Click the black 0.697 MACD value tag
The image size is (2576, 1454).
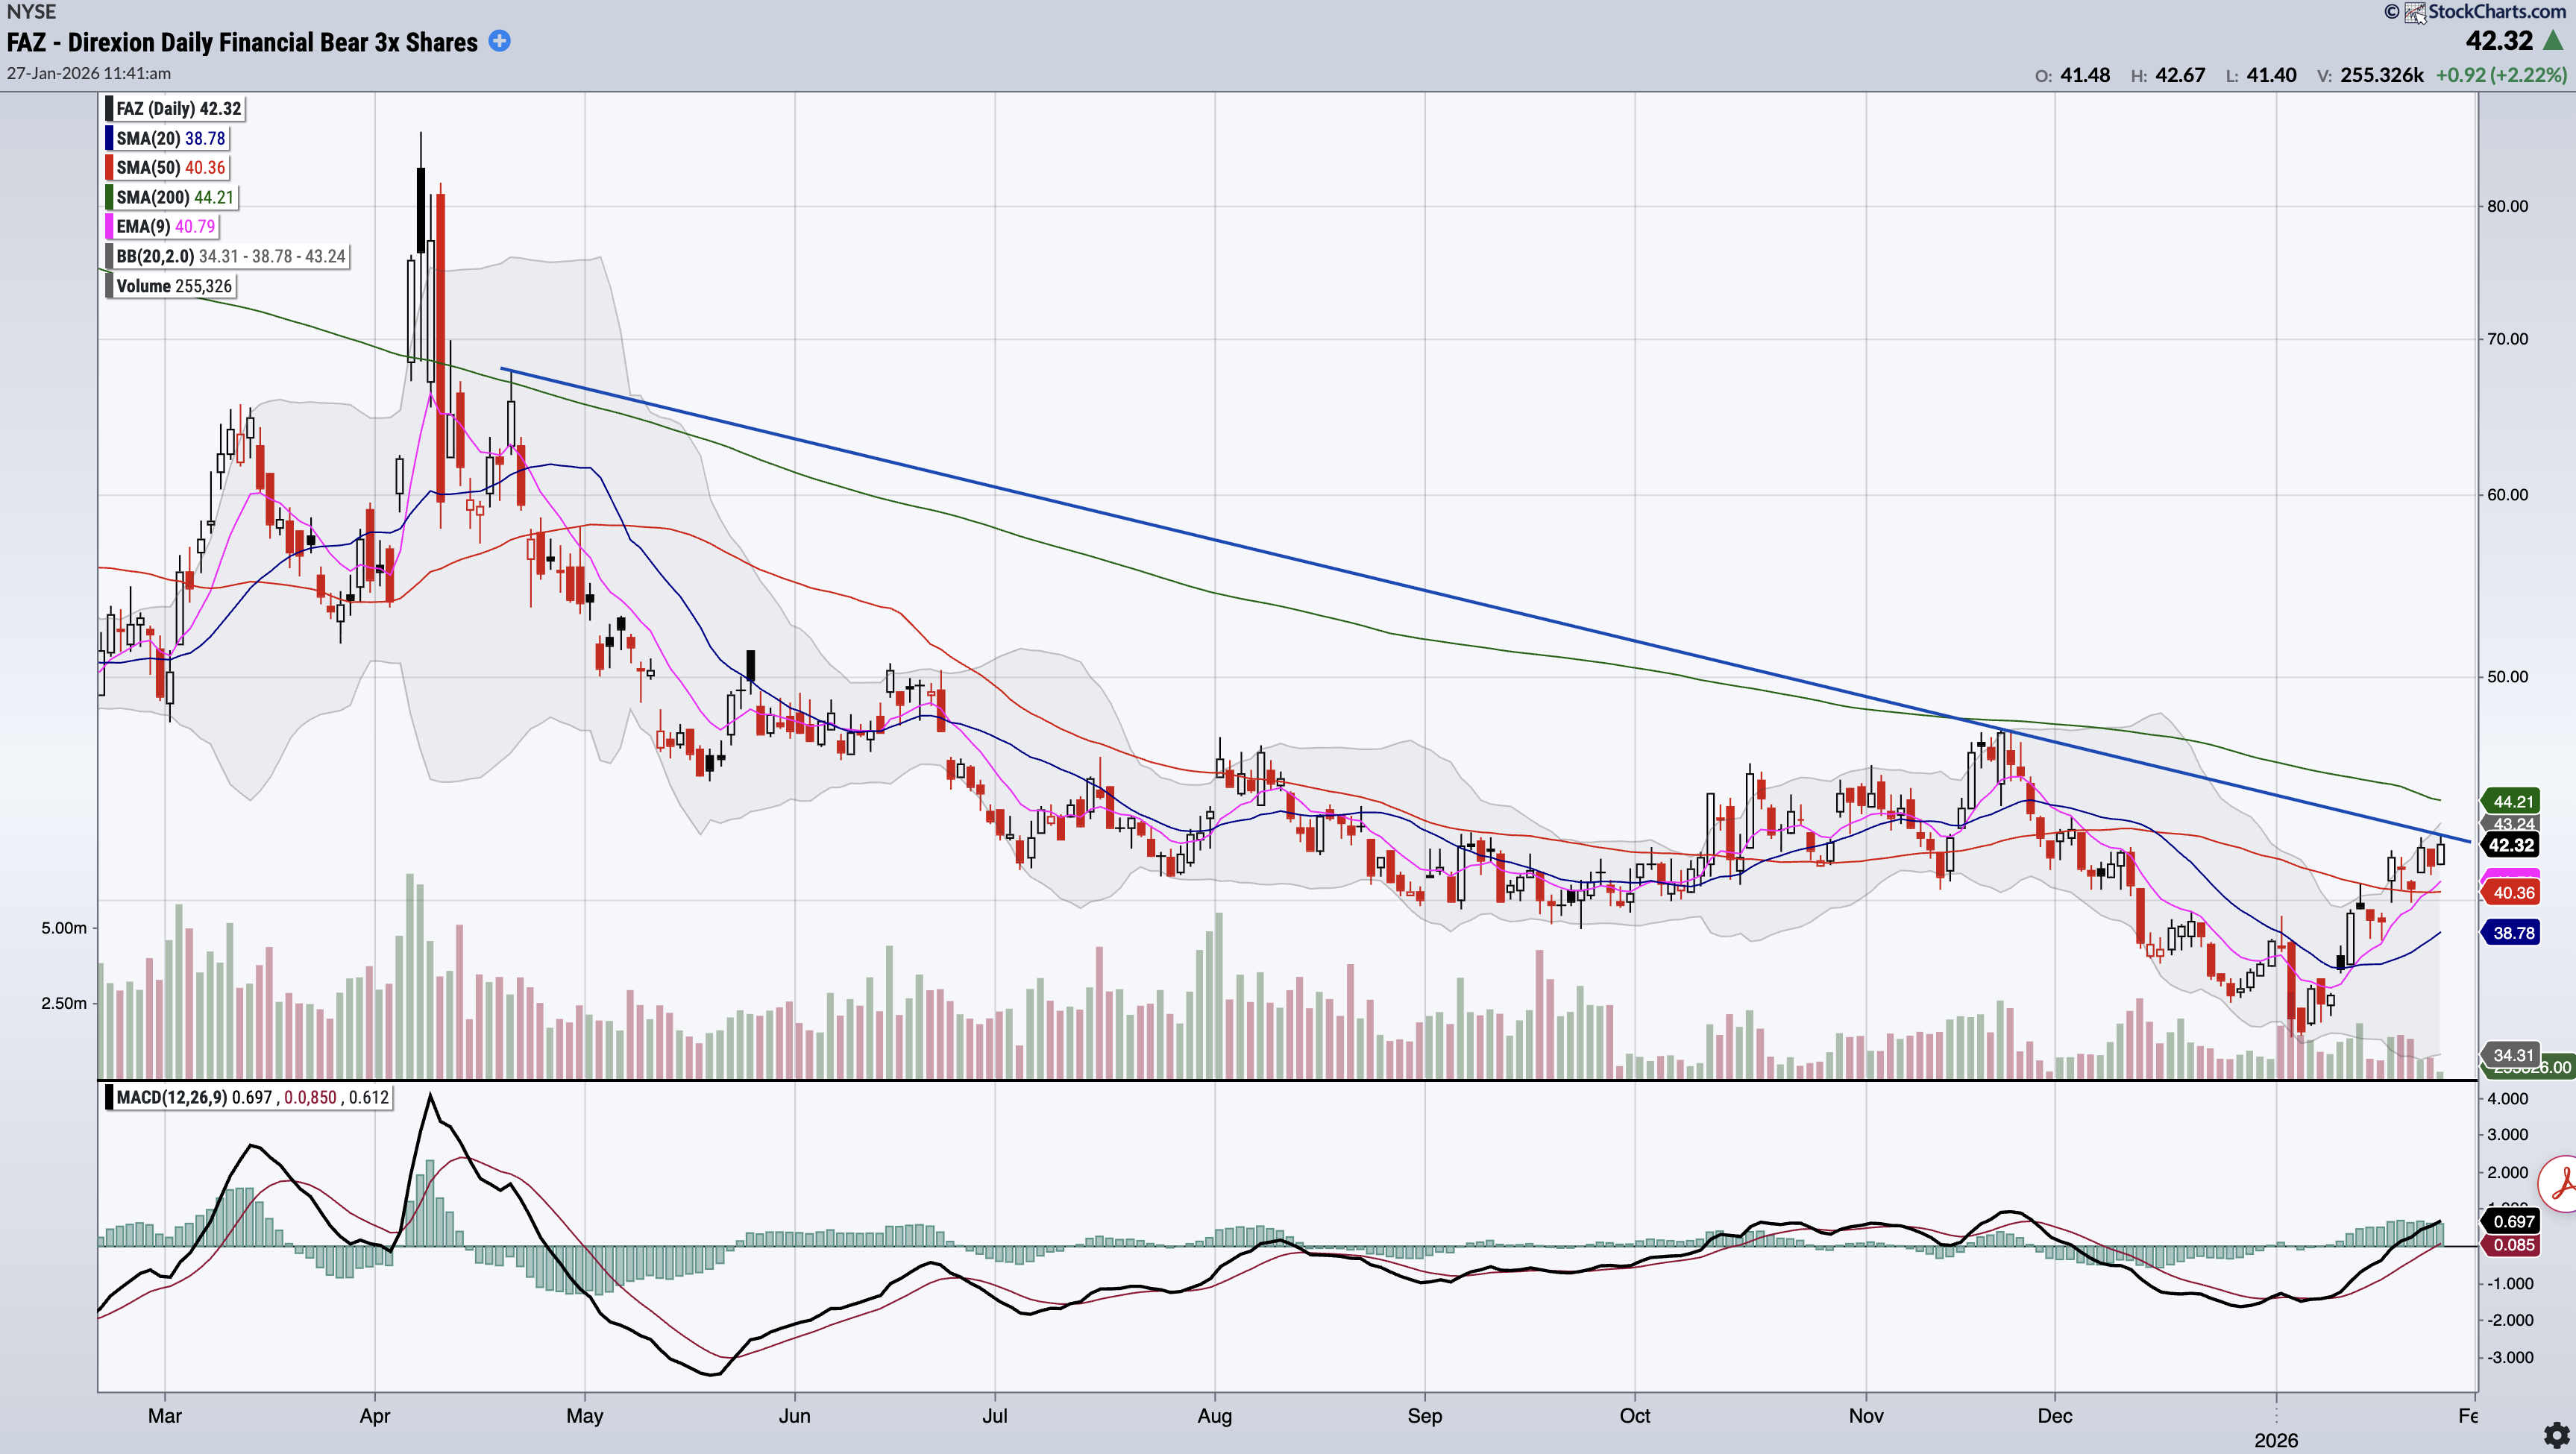tap(2511, 1221)
